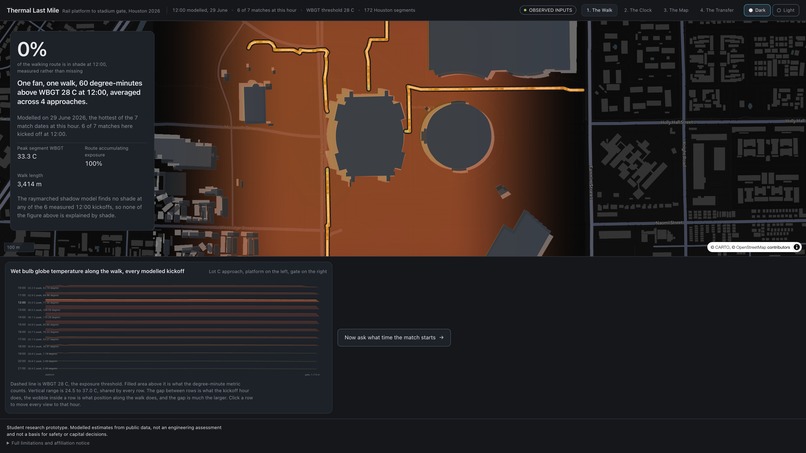Click the WBGT threshold 28 C header text

coord(329,10)
